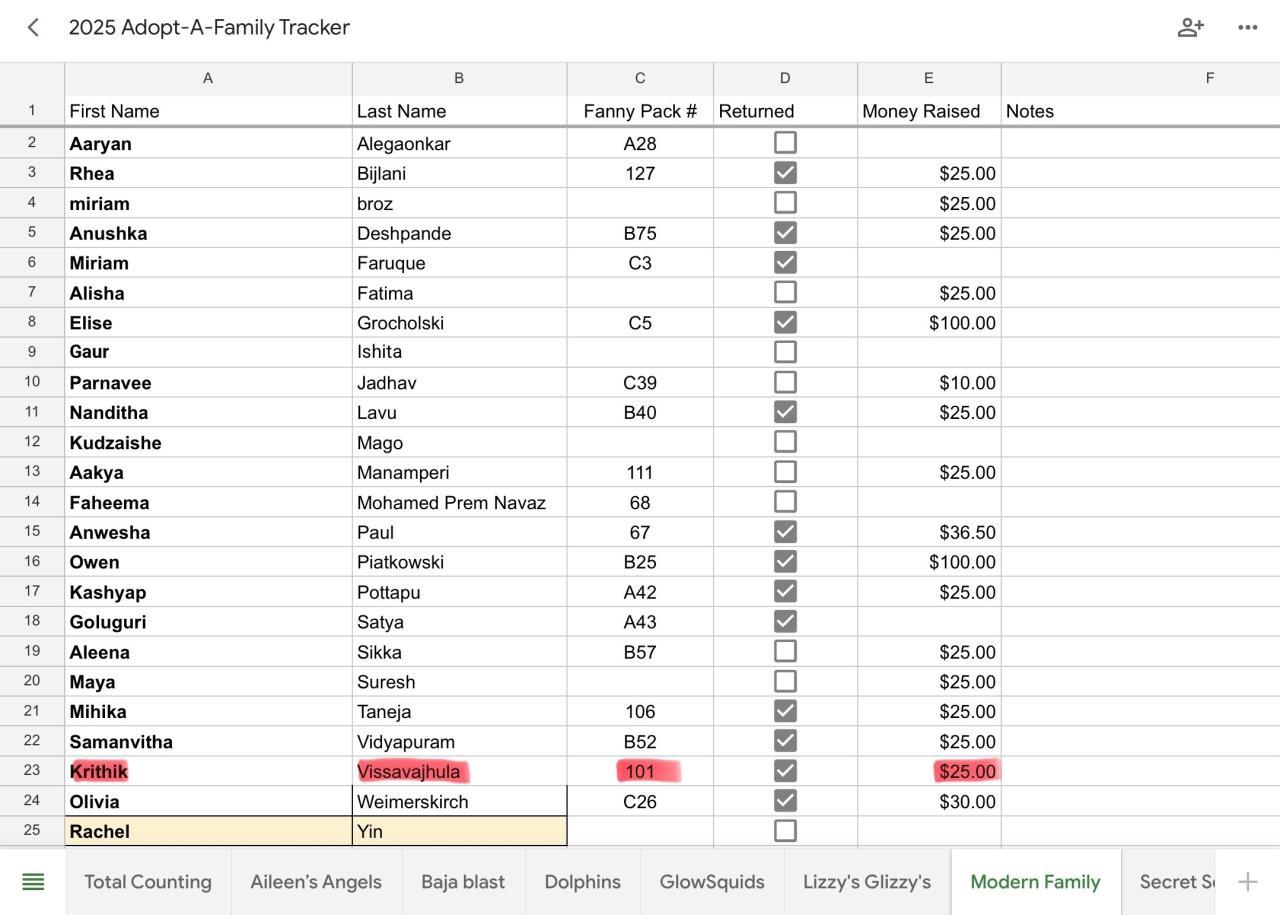Image resolution: width=1280 pixels, height=915 pixels.
Task: Add a new sheet with plus icon
Action: pyautogui.click(x=1247, y=881)
